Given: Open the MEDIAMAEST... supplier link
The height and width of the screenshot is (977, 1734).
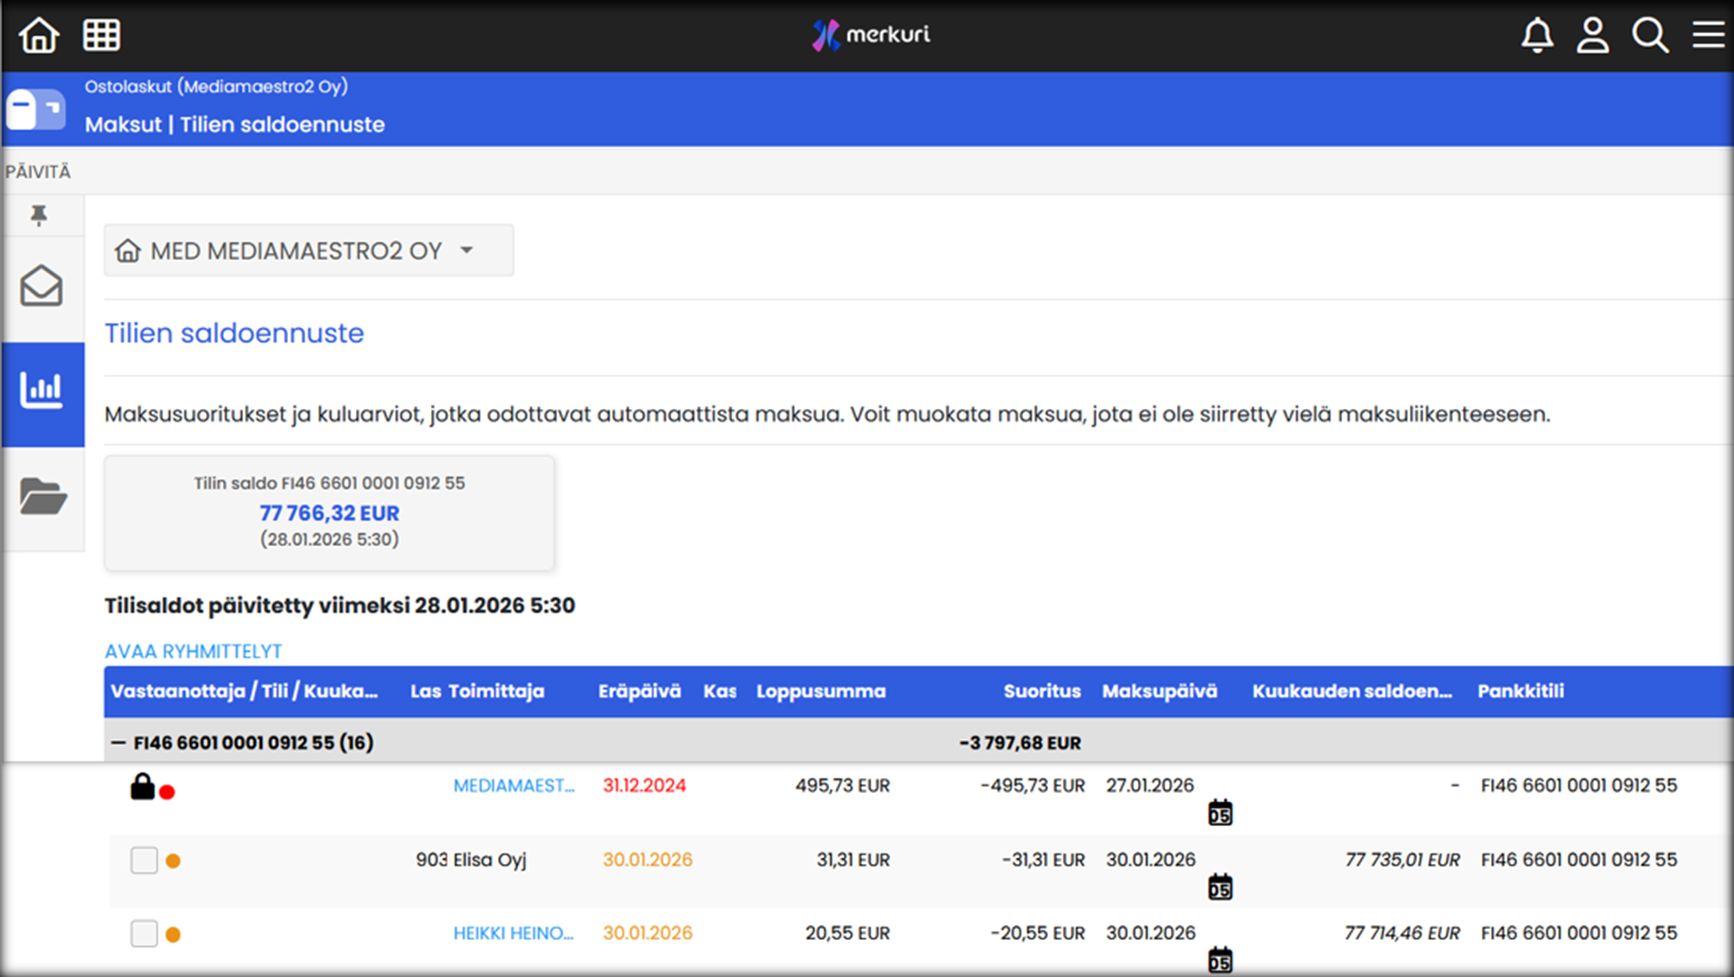Looking at the screenshot, I should point(514,786).
